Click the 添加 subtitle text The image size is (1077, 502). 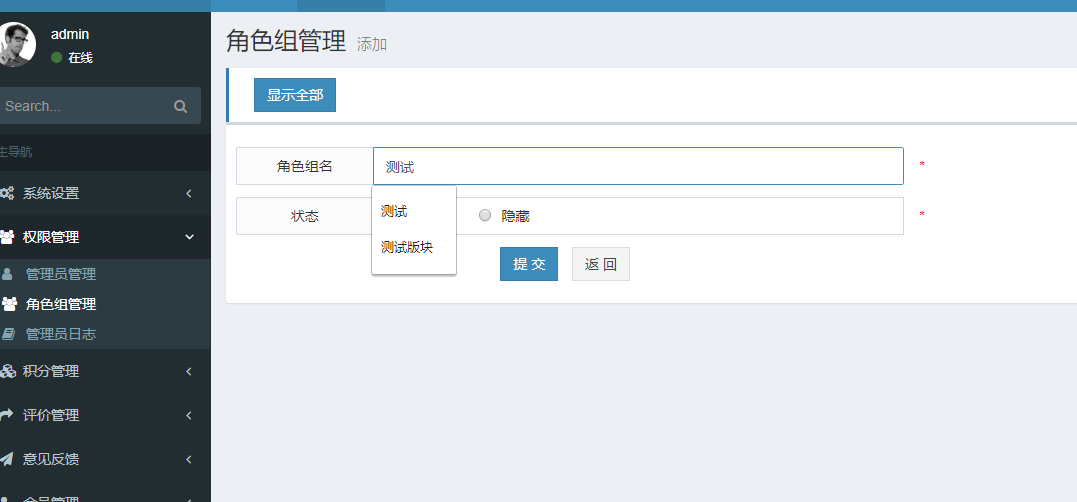tap(372, 45)
